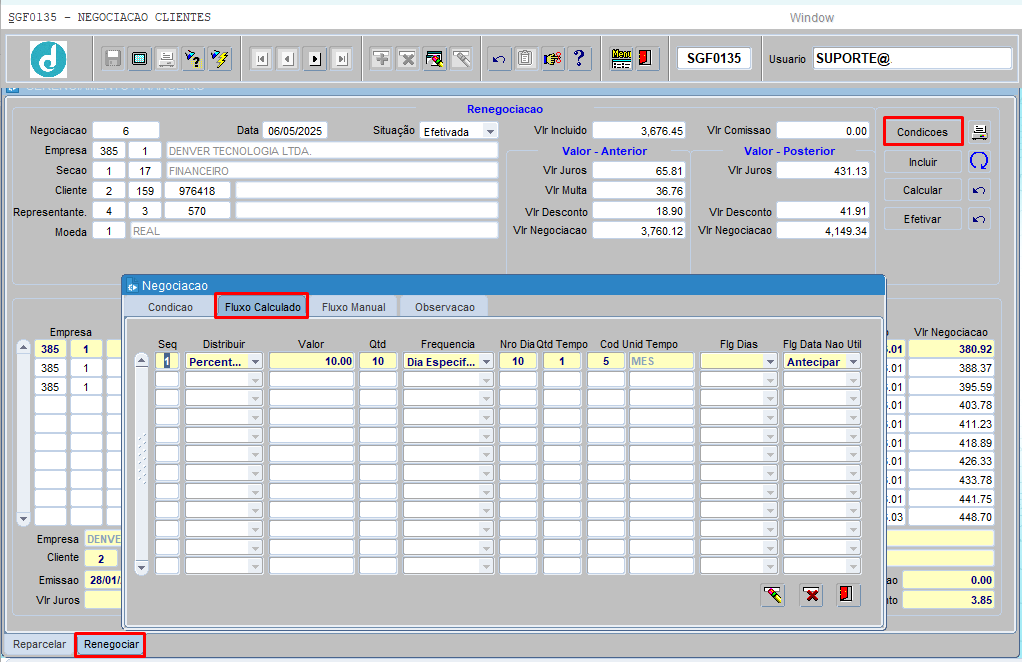Click the save diskette toolbar icon
The width and height of the screenshot is (1022, 662).
[x=113, y=59]
